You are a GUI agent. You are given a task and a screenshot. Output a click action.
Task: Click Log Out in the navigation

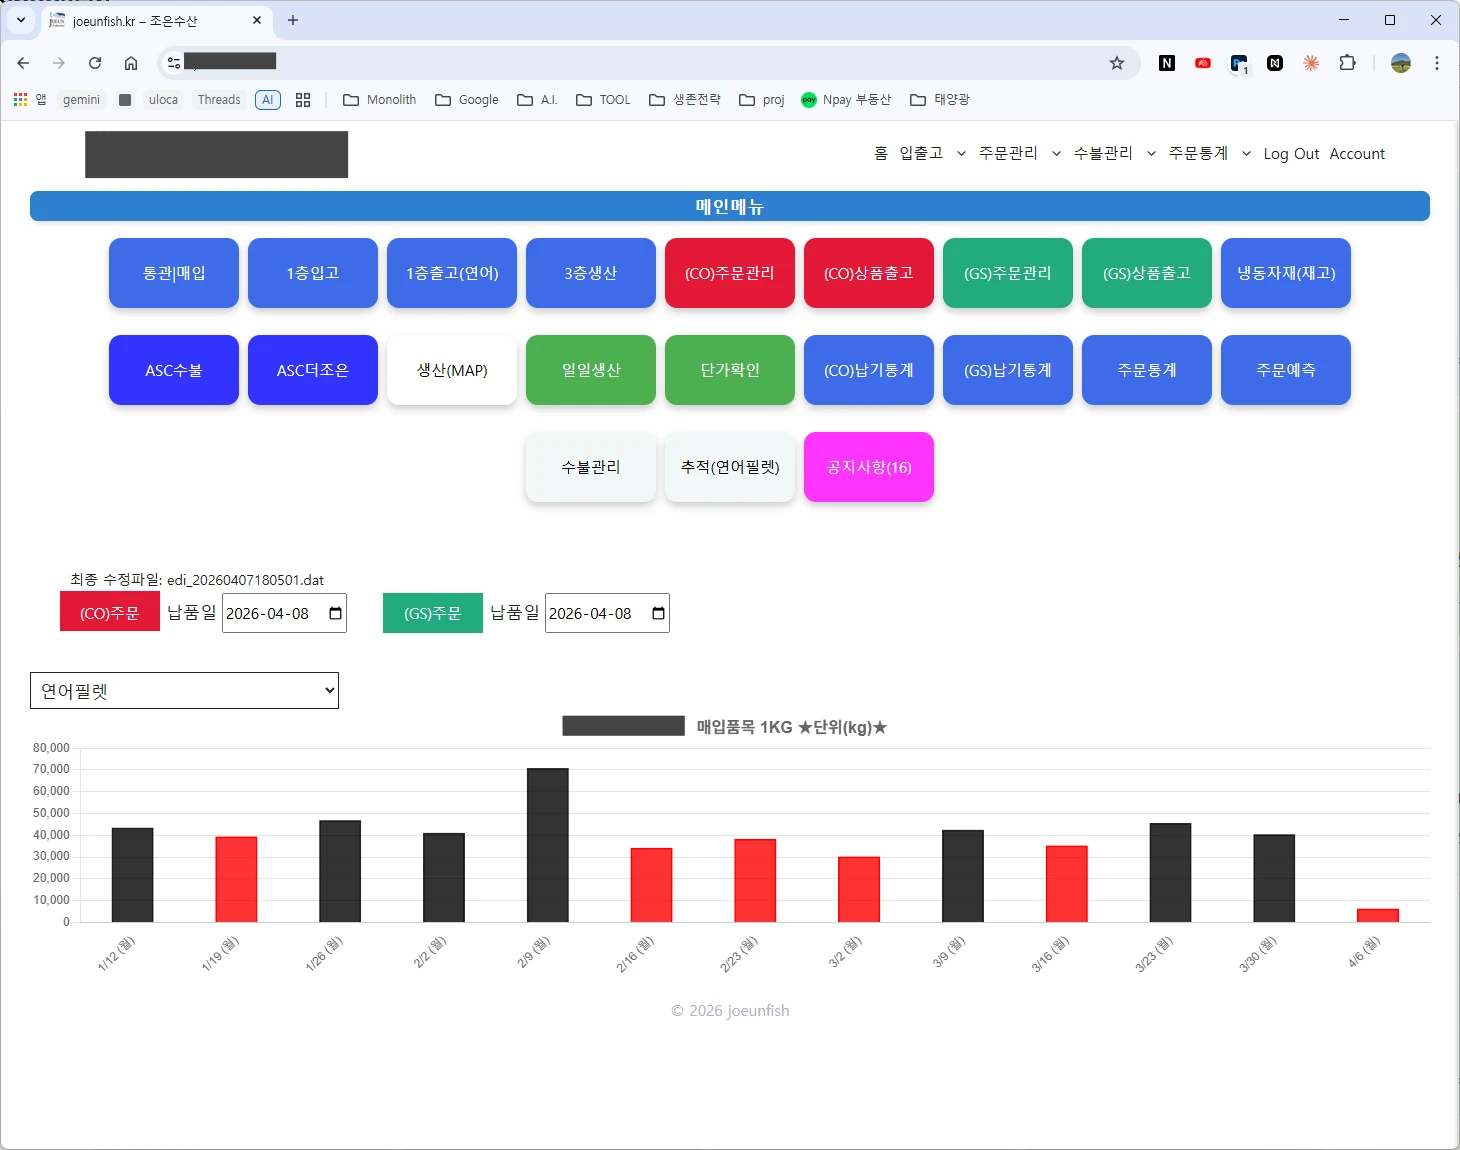[x=1291, y=153]
